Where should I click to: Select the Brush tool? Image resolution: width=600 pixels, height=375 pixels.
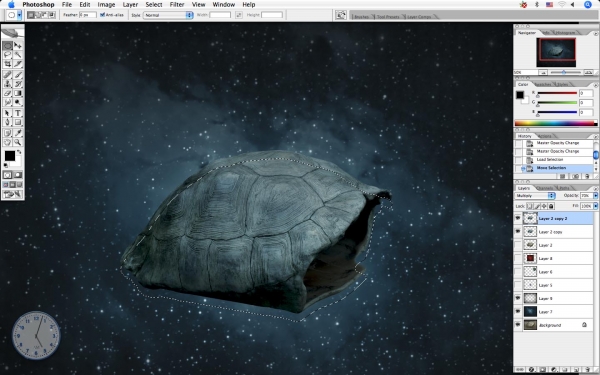pos(18,75)
